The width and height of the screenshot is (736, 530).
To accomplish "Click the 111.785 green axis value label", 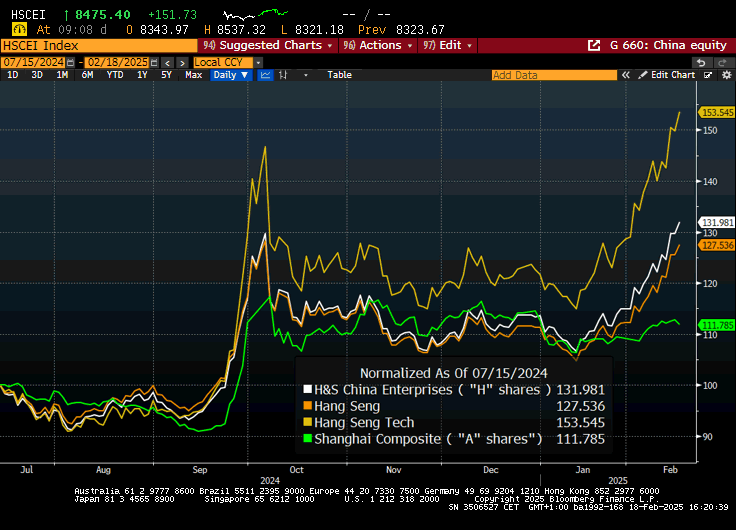I will click(717, 325).
